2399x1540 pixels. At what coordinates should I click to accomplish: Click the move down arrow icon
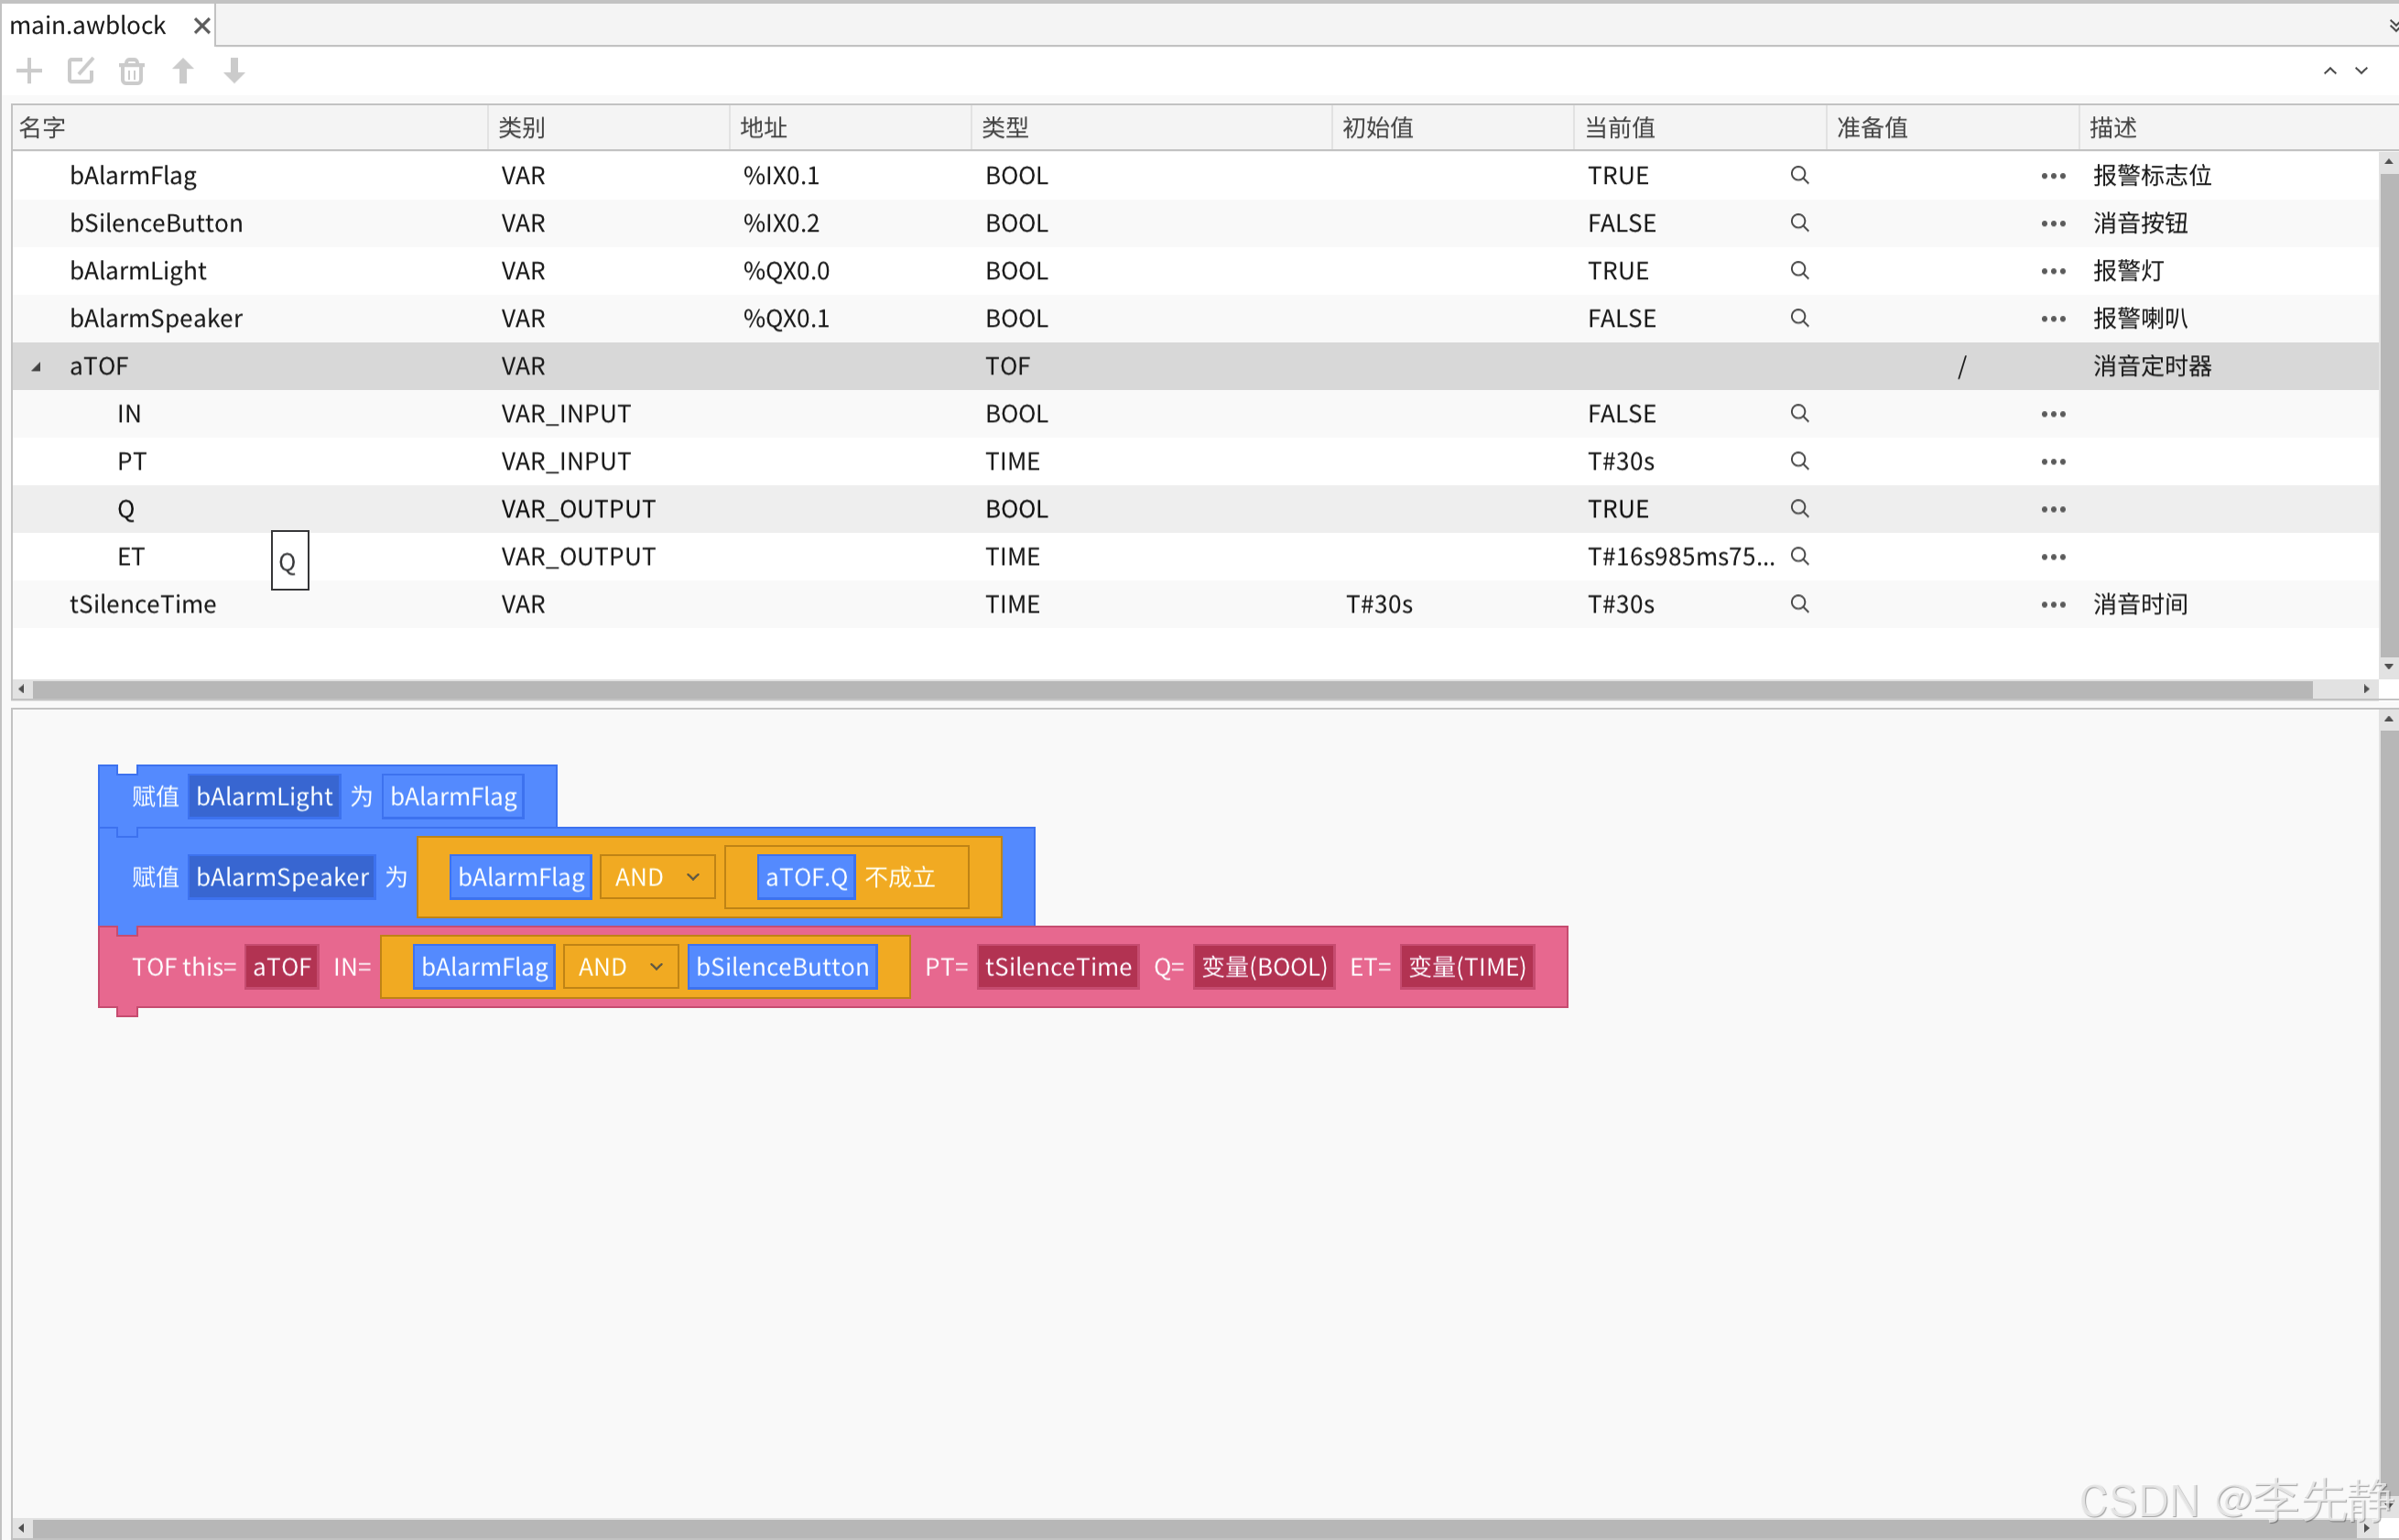pyautogui.click(x=234, y=71)
